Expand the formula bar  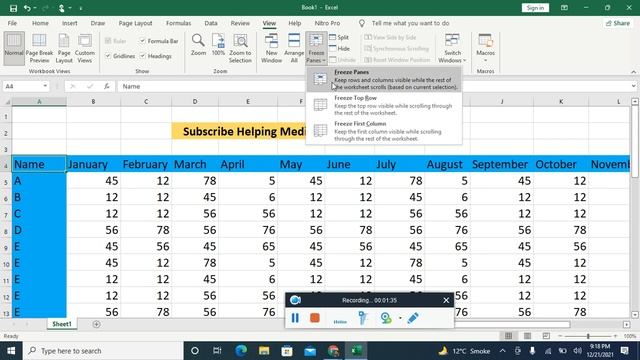(x=633, y=86)
